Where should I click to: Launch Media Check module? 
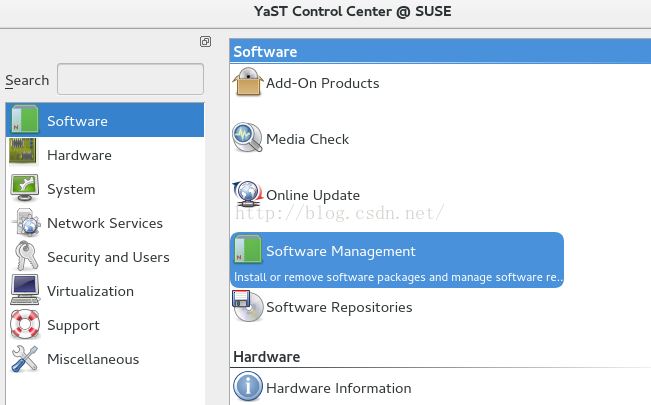point(307,139)
